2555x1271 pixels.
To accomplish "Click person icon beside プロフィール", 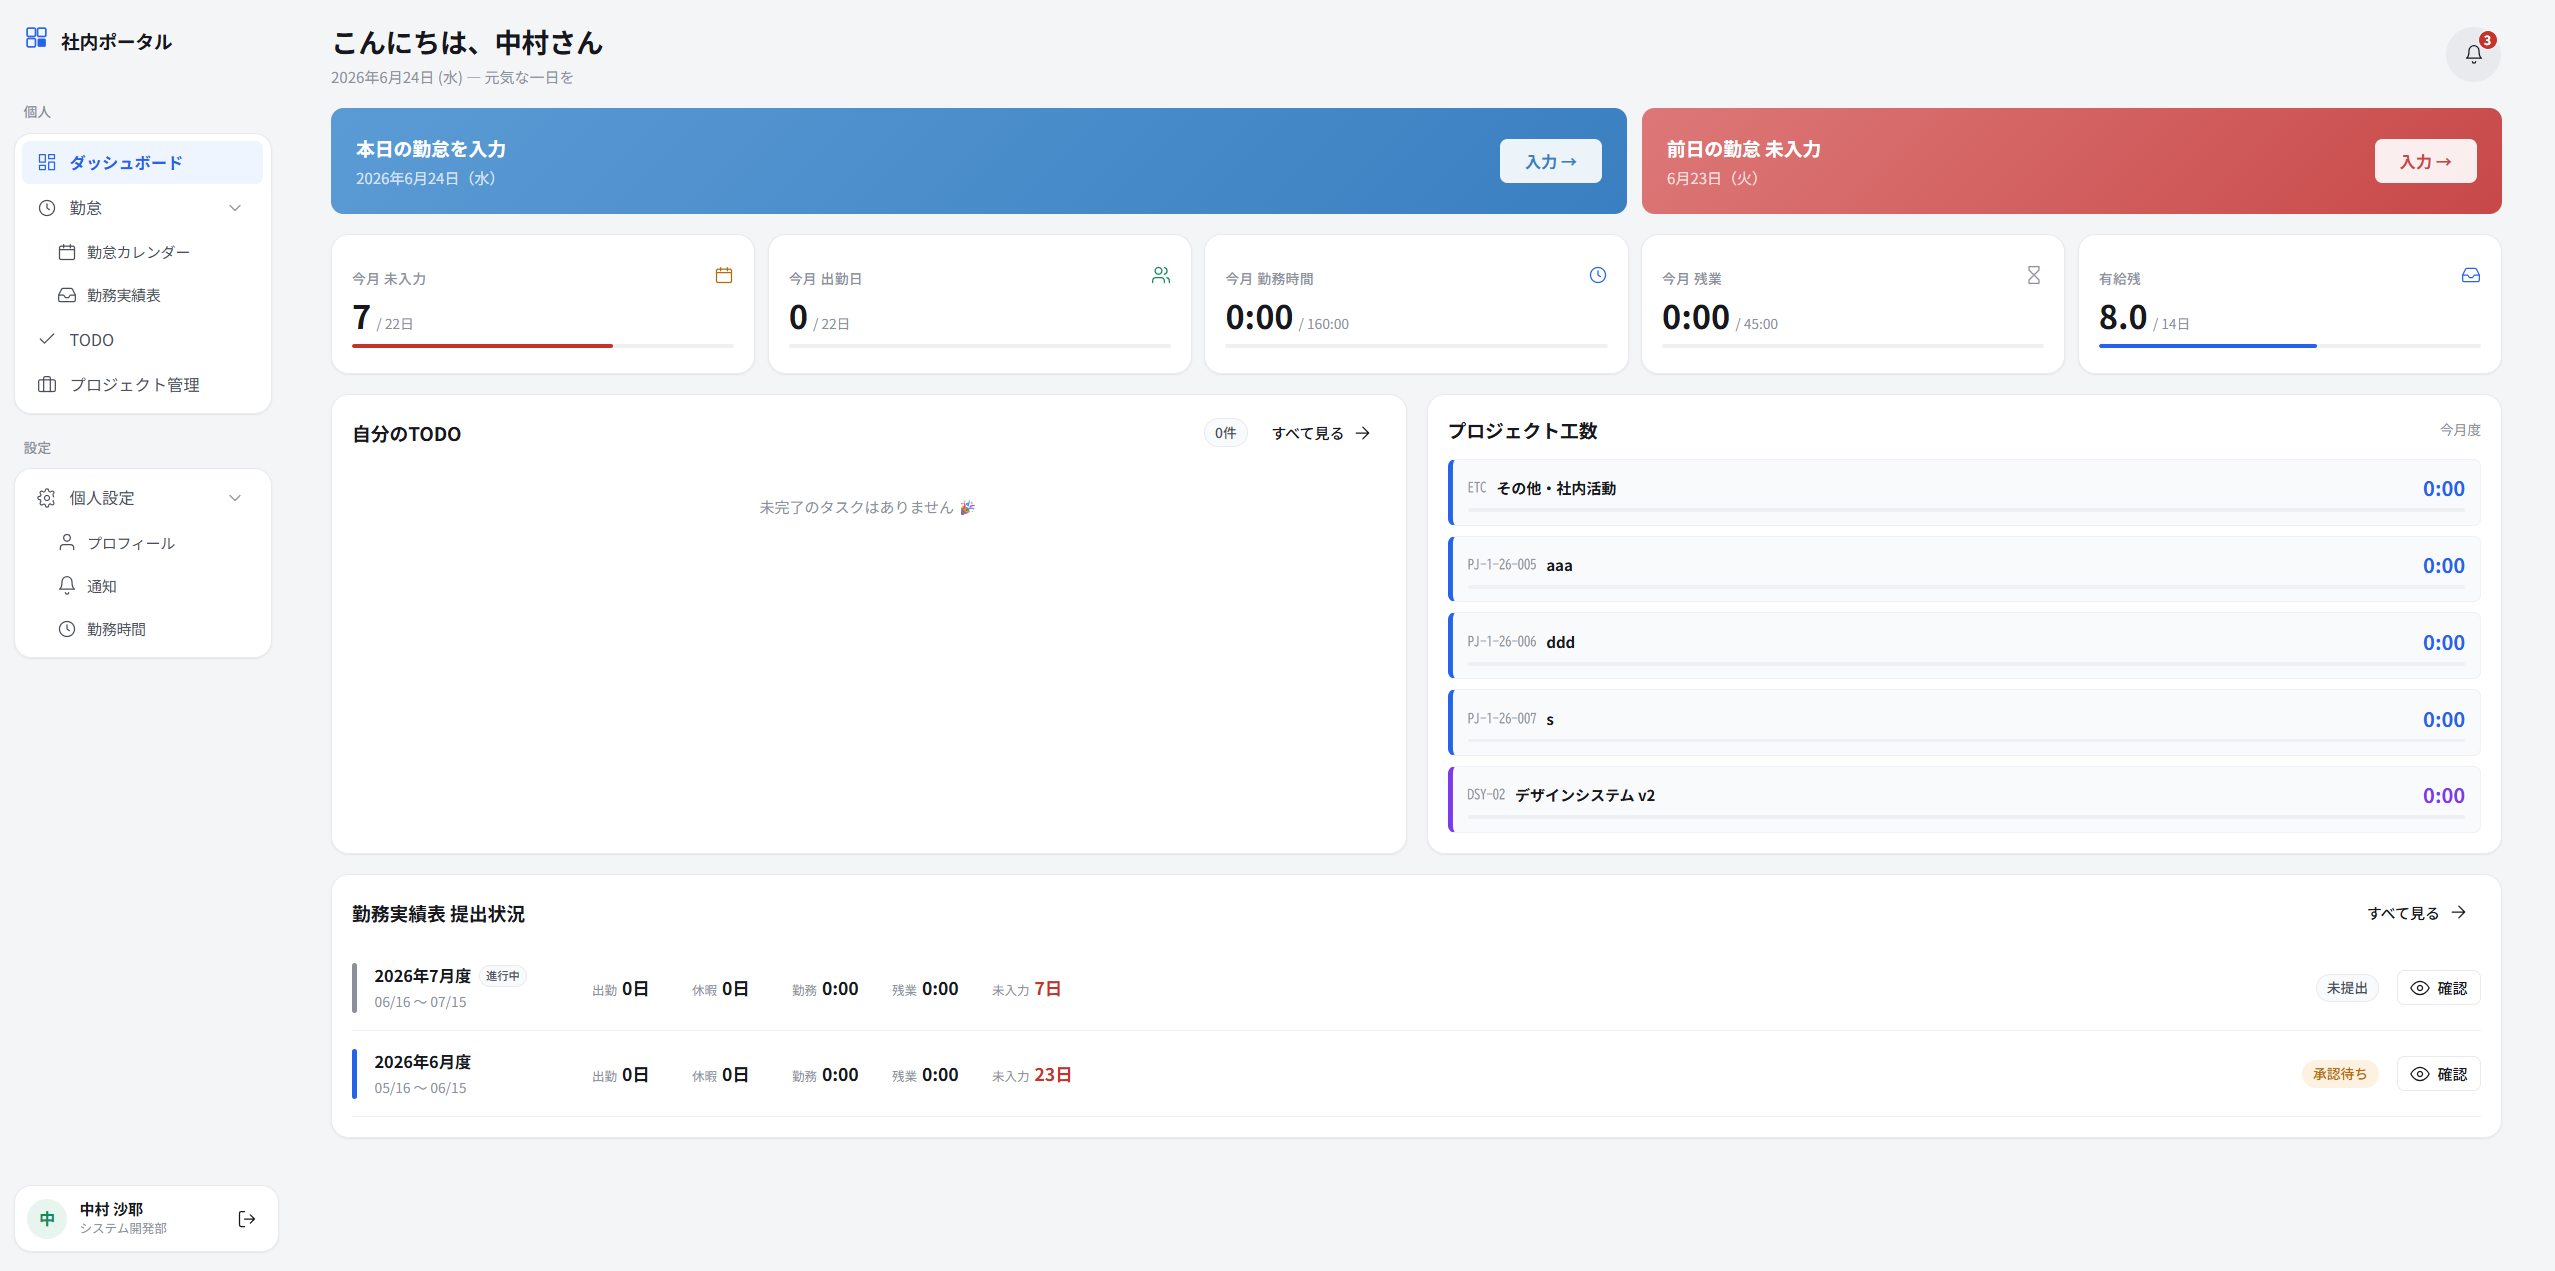I will click(67, 542).
